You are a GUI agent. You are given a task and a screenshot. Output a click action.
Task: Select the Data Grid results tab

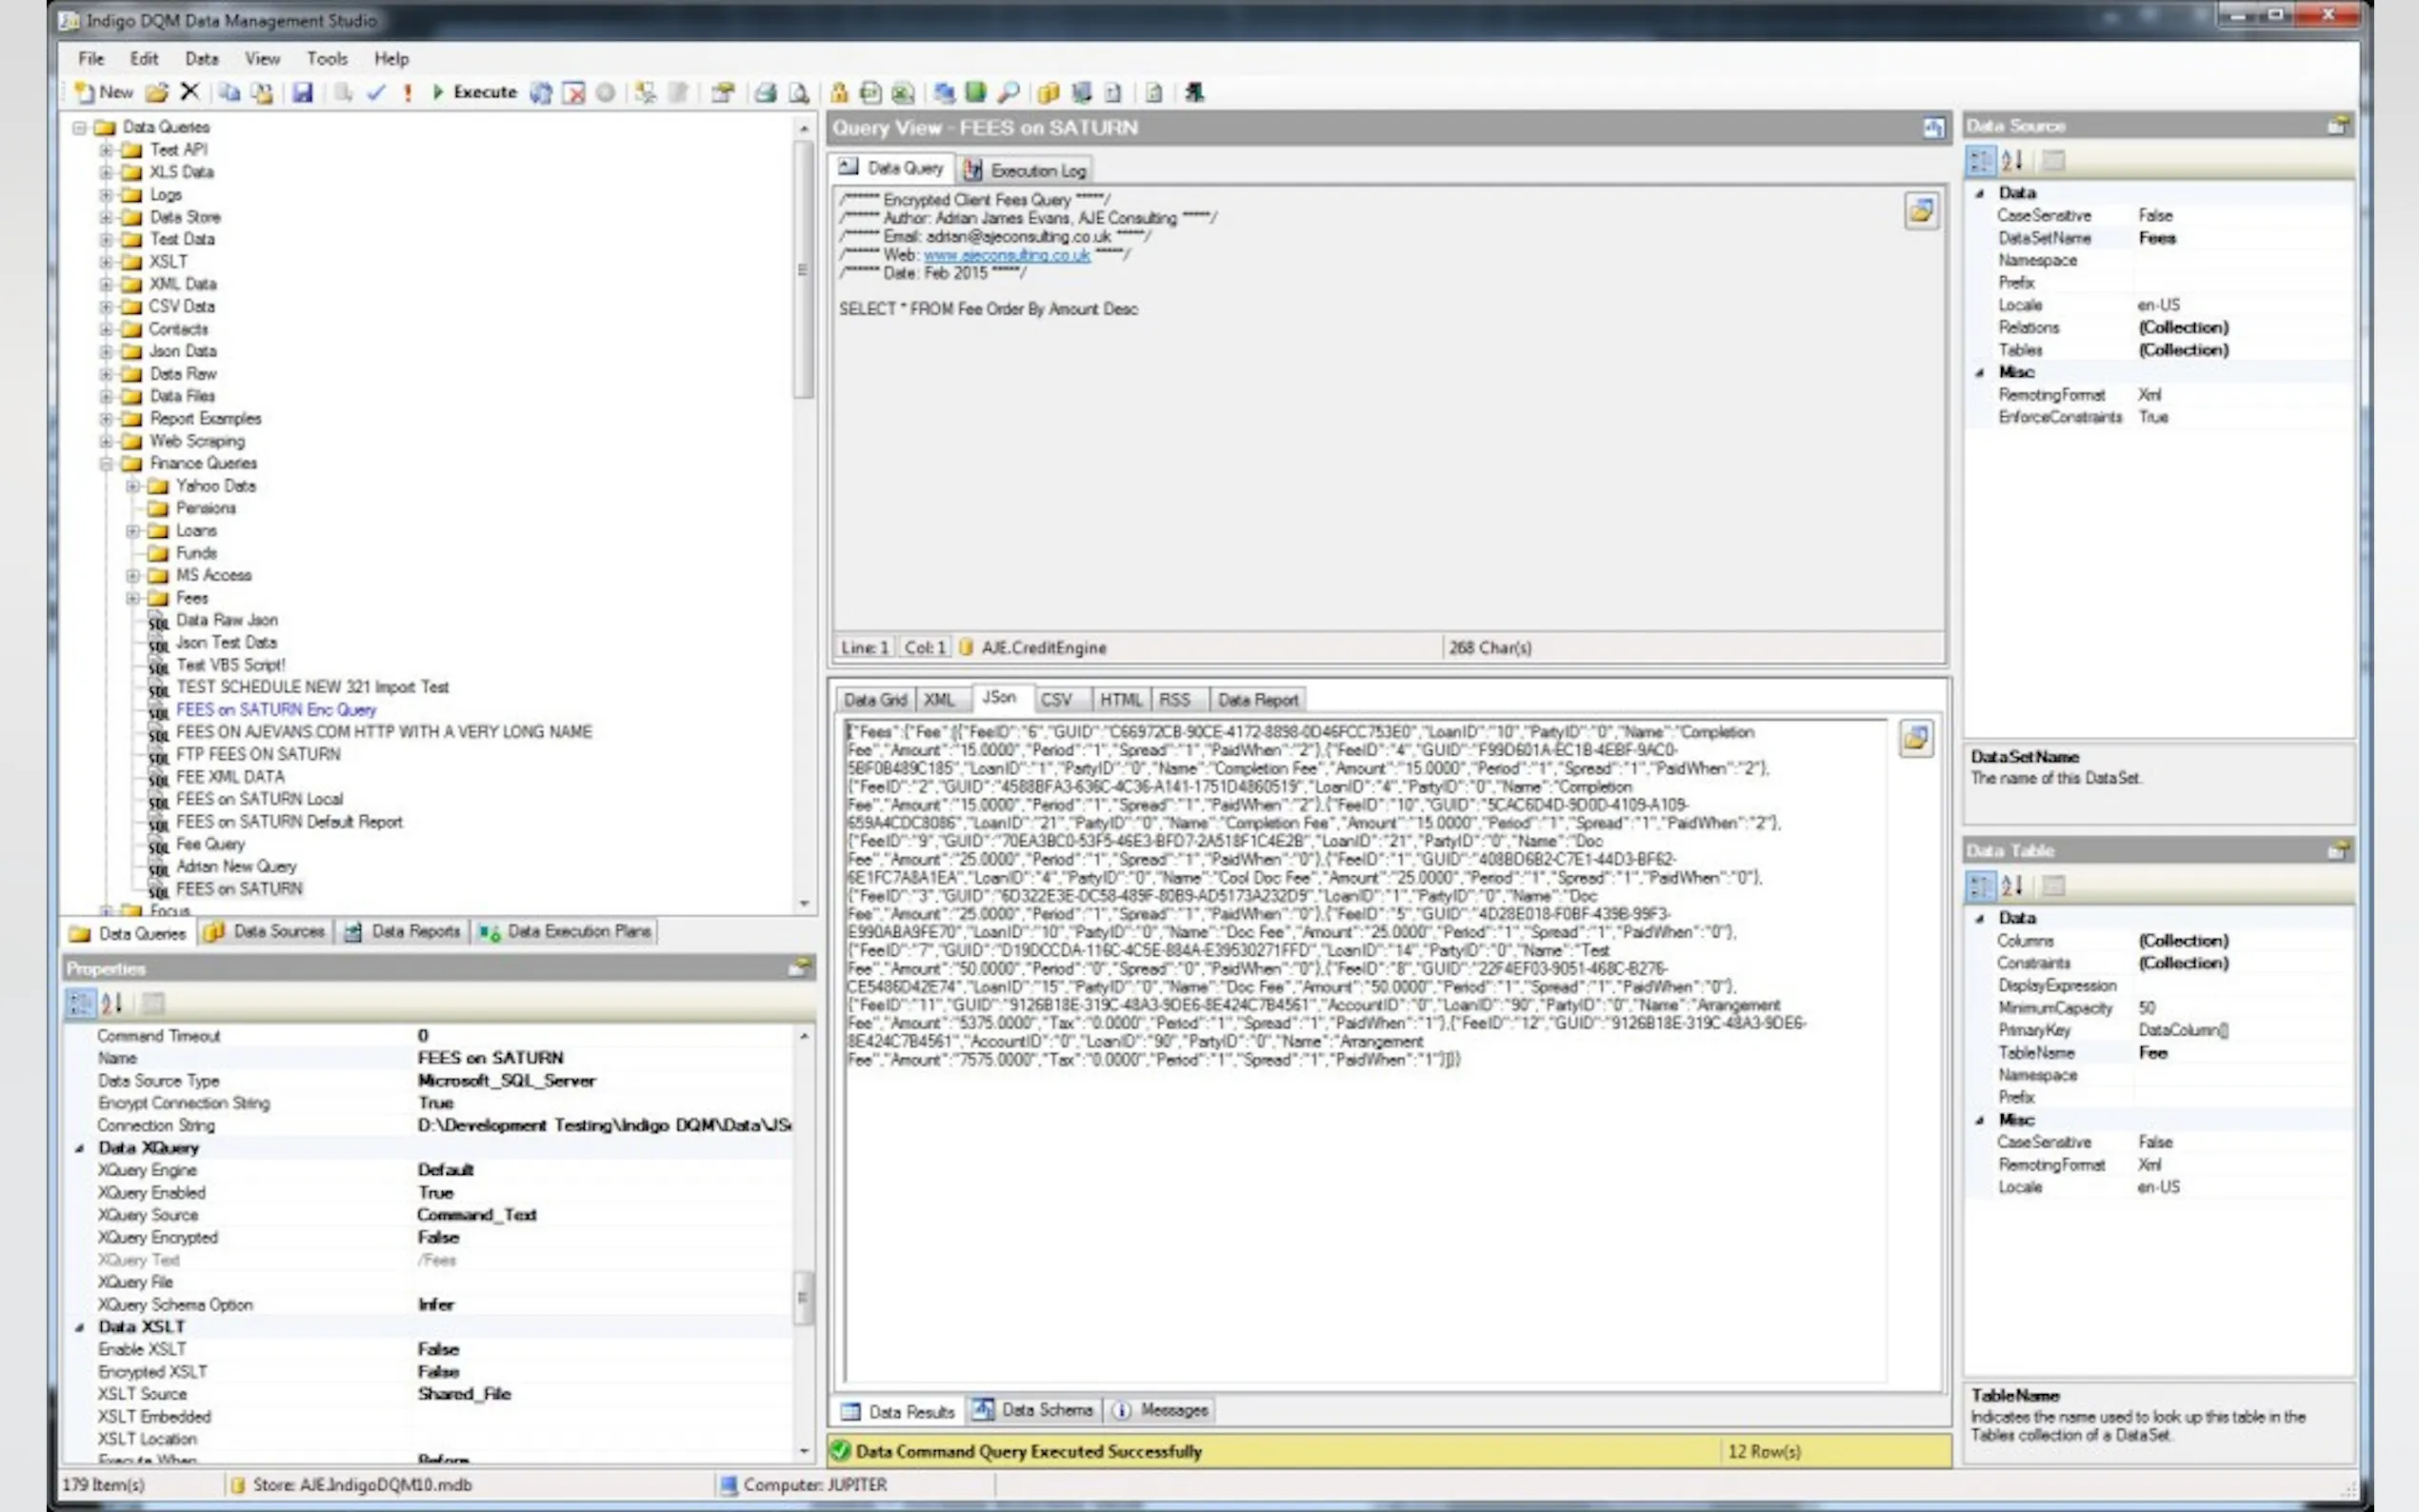[874, 699]
